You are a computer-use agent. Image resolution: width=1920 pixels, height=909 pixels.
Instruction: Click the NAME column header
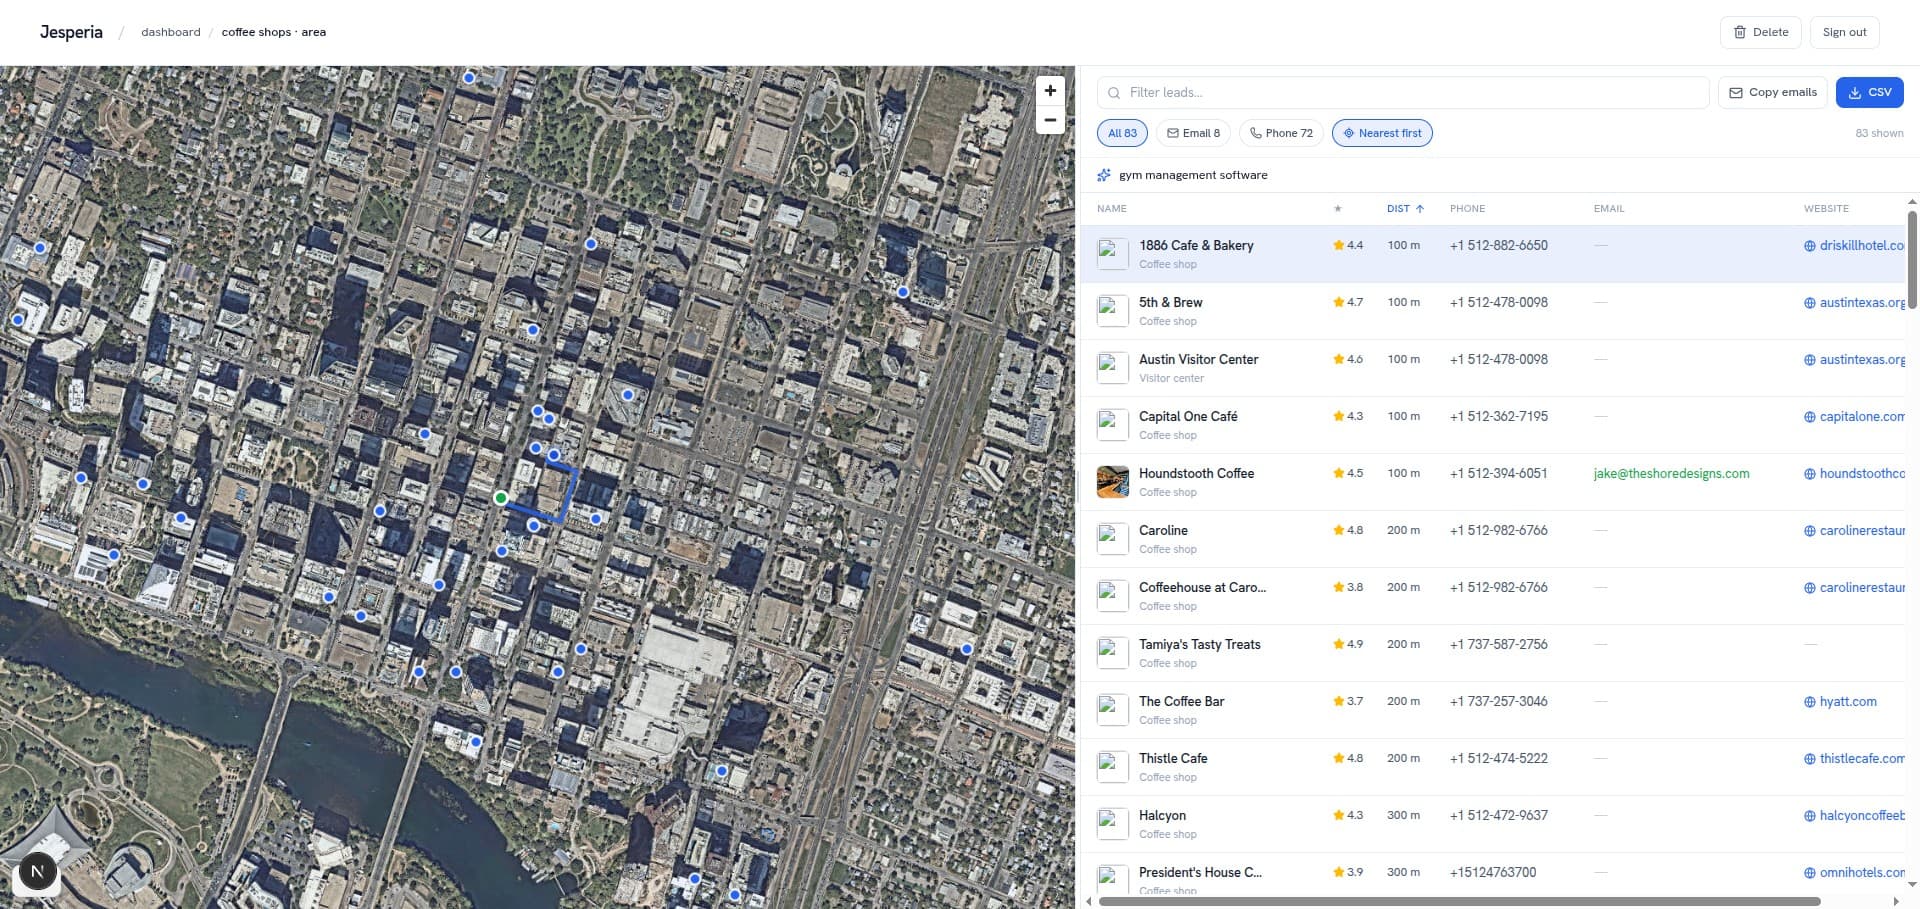click(1111, 209)
